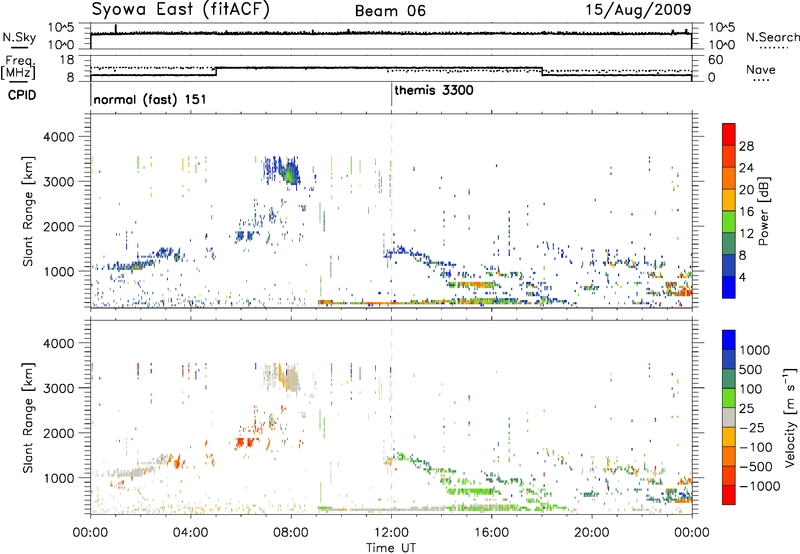
Task: Click the 'Velocity [m s-1]' colorbar title
Action: 789,417
